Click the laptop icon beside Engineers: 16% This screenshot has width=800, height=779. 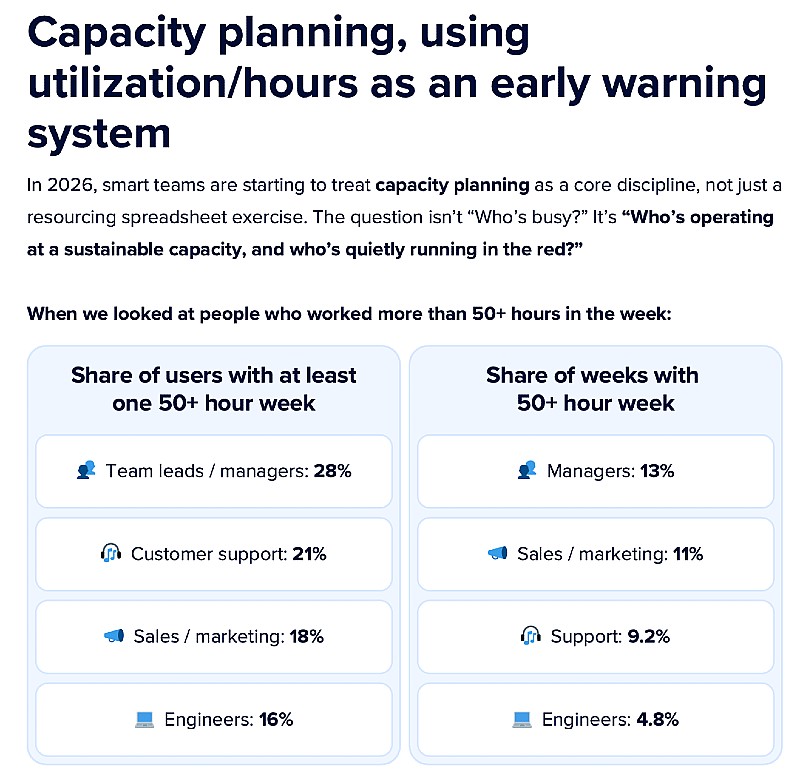(x=145, y=719)
